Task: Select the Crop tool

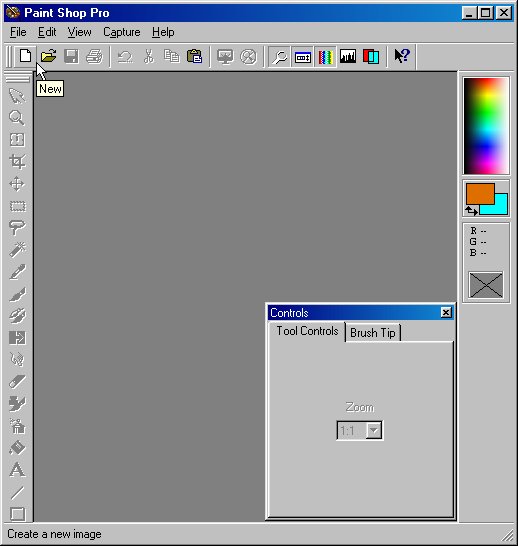Action: (17, 162)
